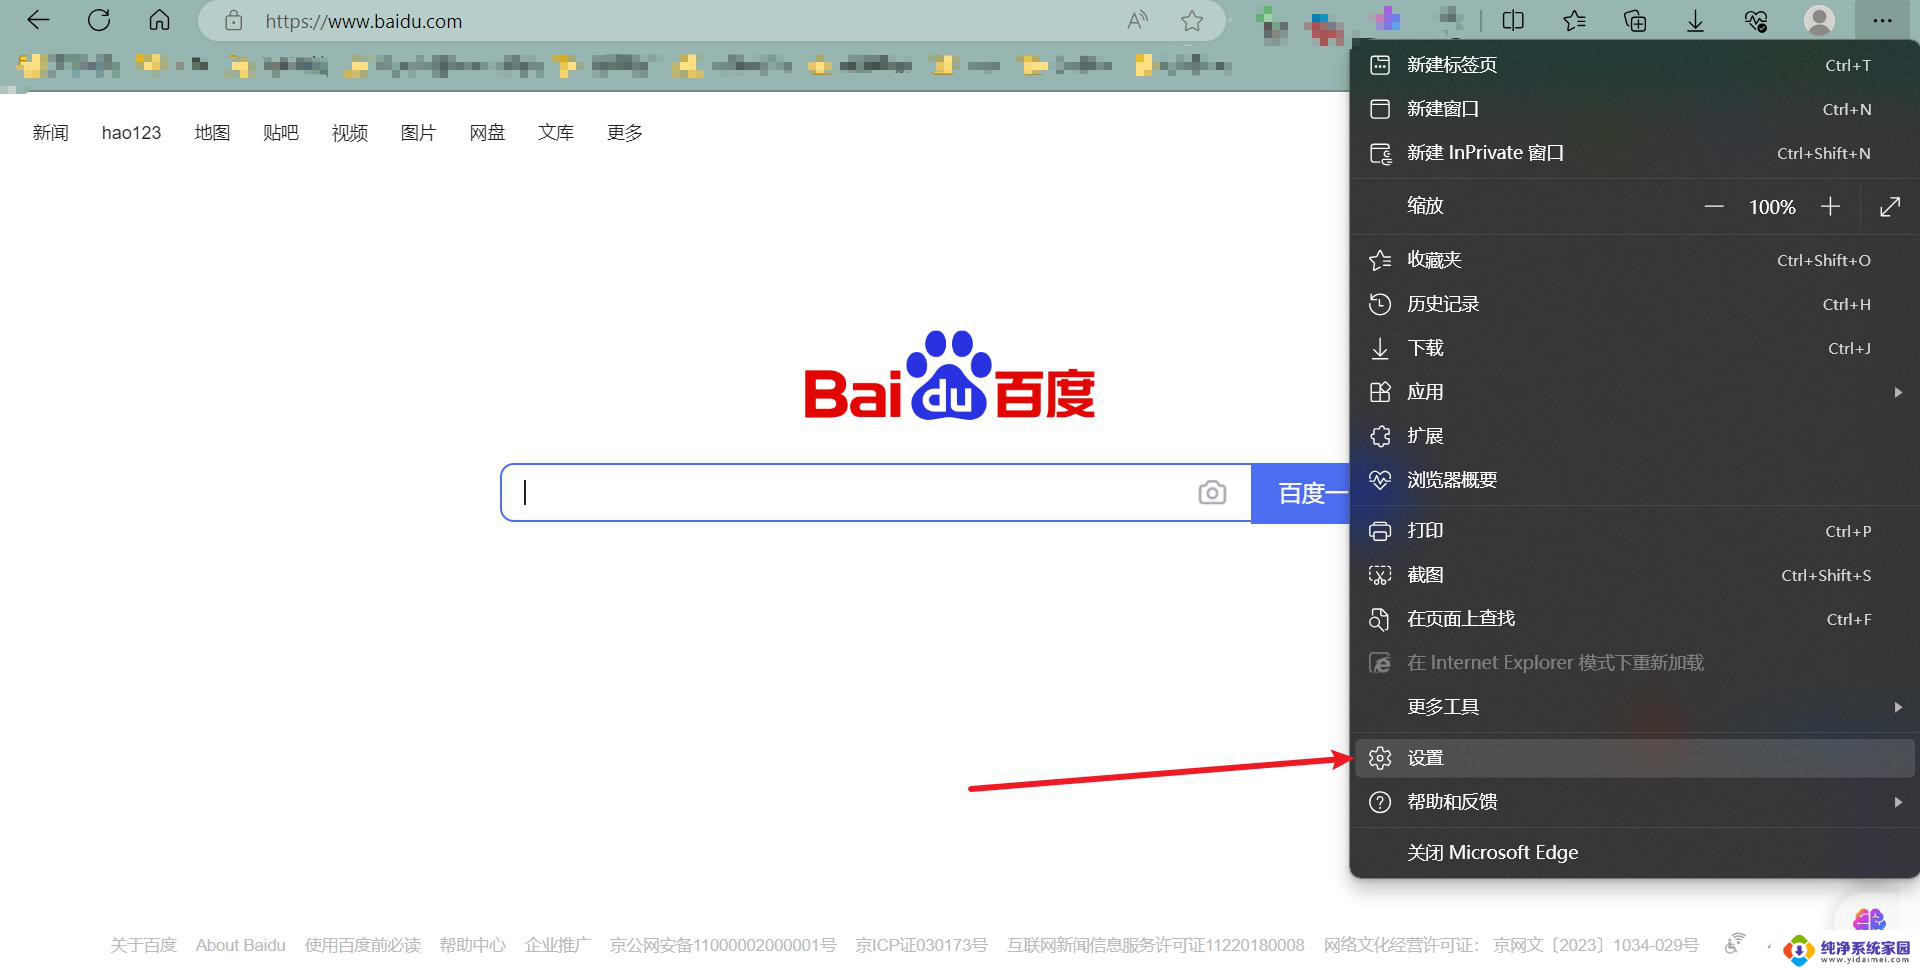Expand the 应用 submenu
This screenshot has width=1920, height=970.
[1634, 392]
